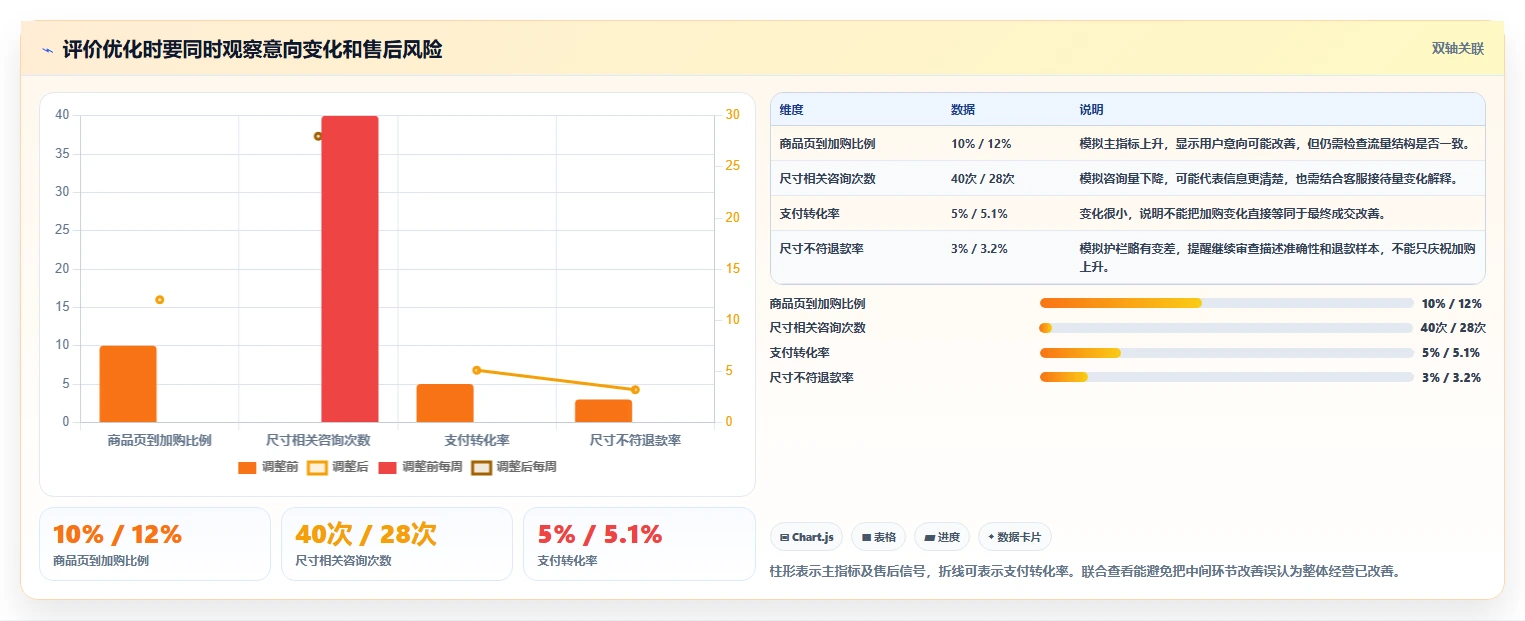Click the 表格 chip
Viewport: 1525px width, 621px height.
pyautogui.click(x=878, y=537)
